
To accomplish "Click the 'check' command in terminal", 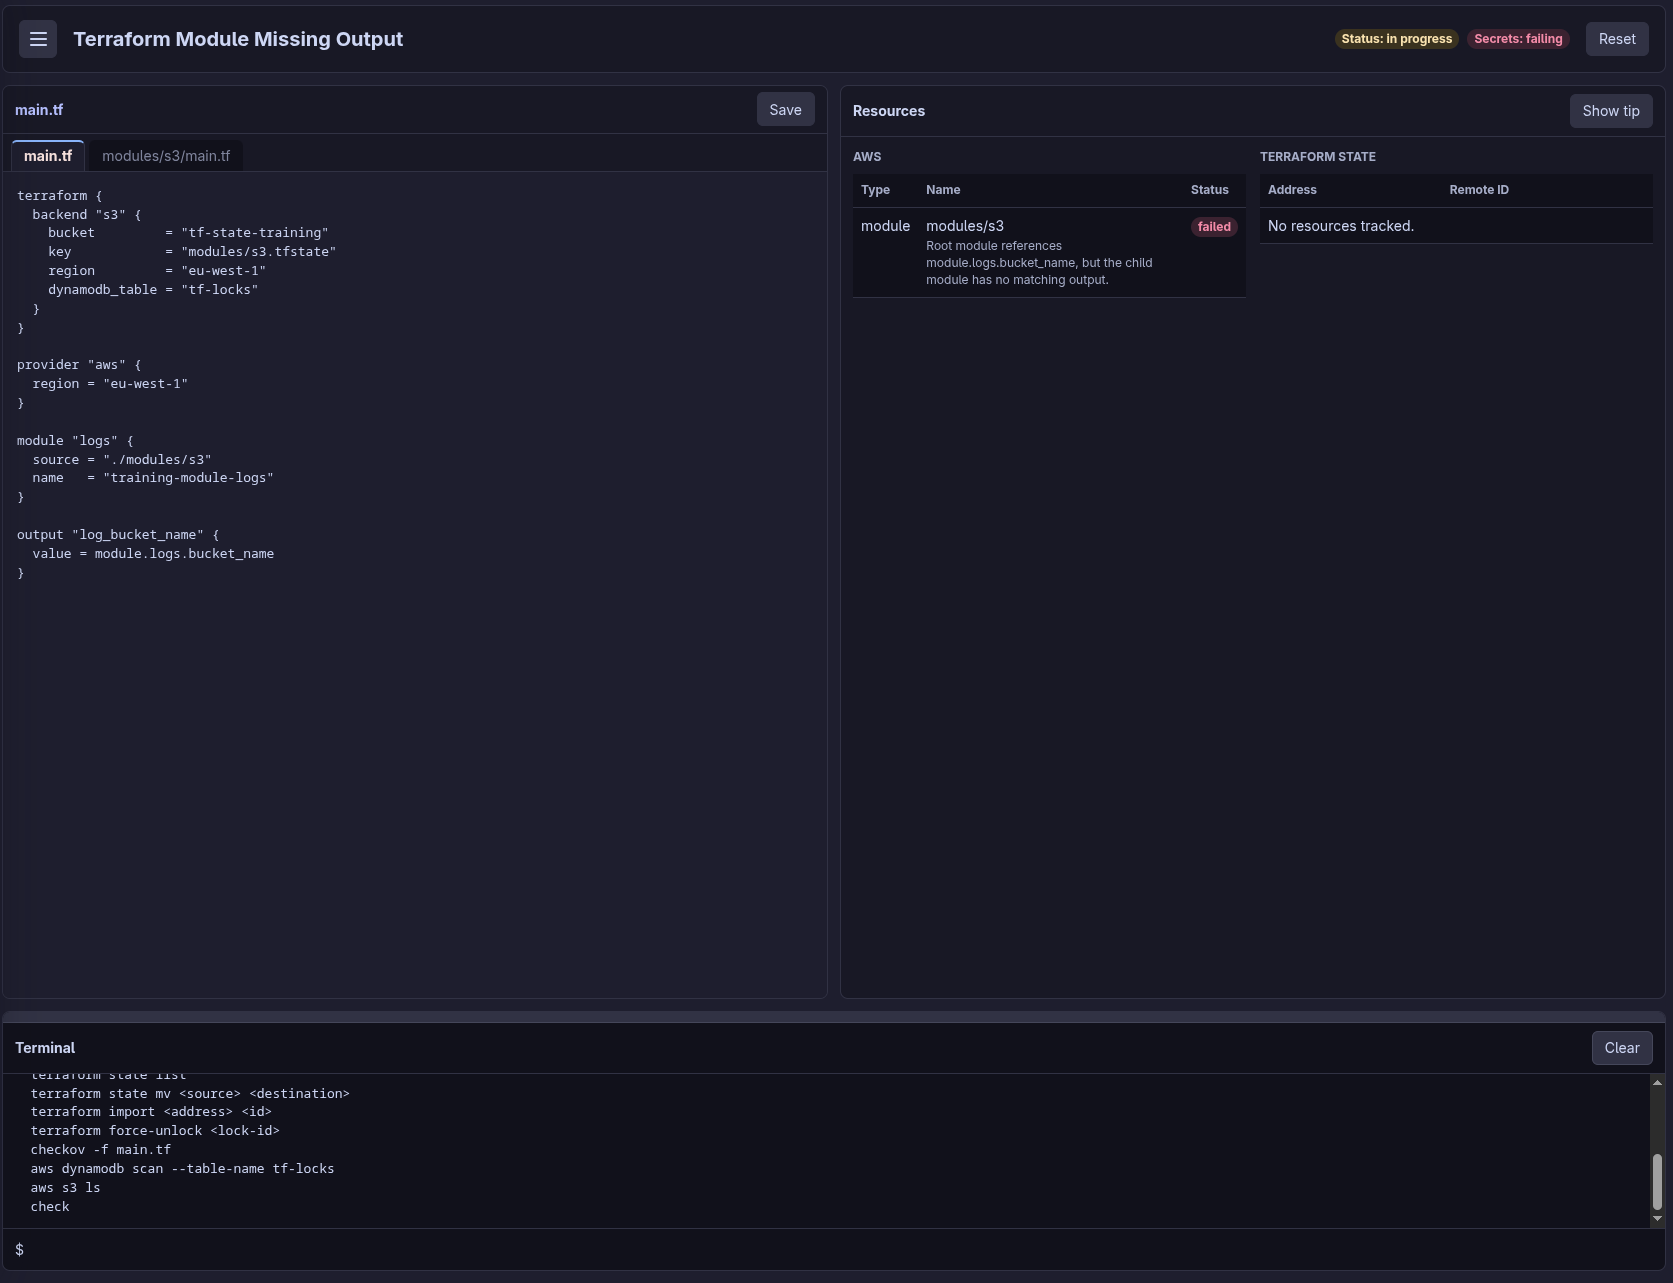I will (x=50, y=1207).
